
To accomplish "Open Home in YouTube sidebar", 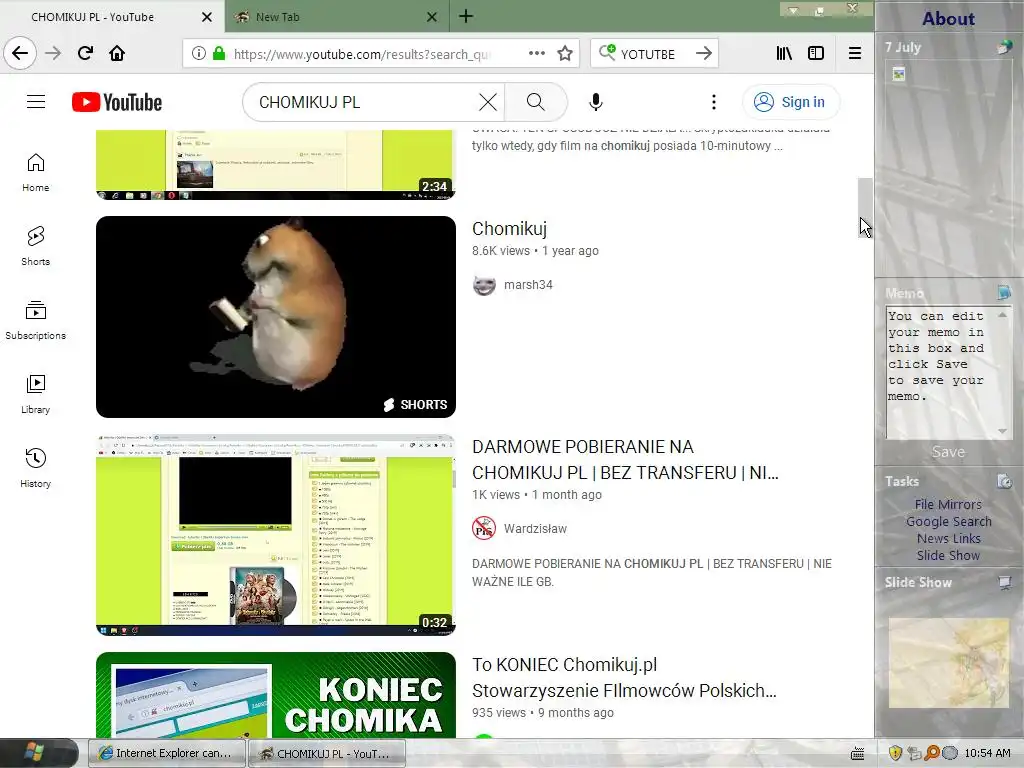I will (35, 172).
